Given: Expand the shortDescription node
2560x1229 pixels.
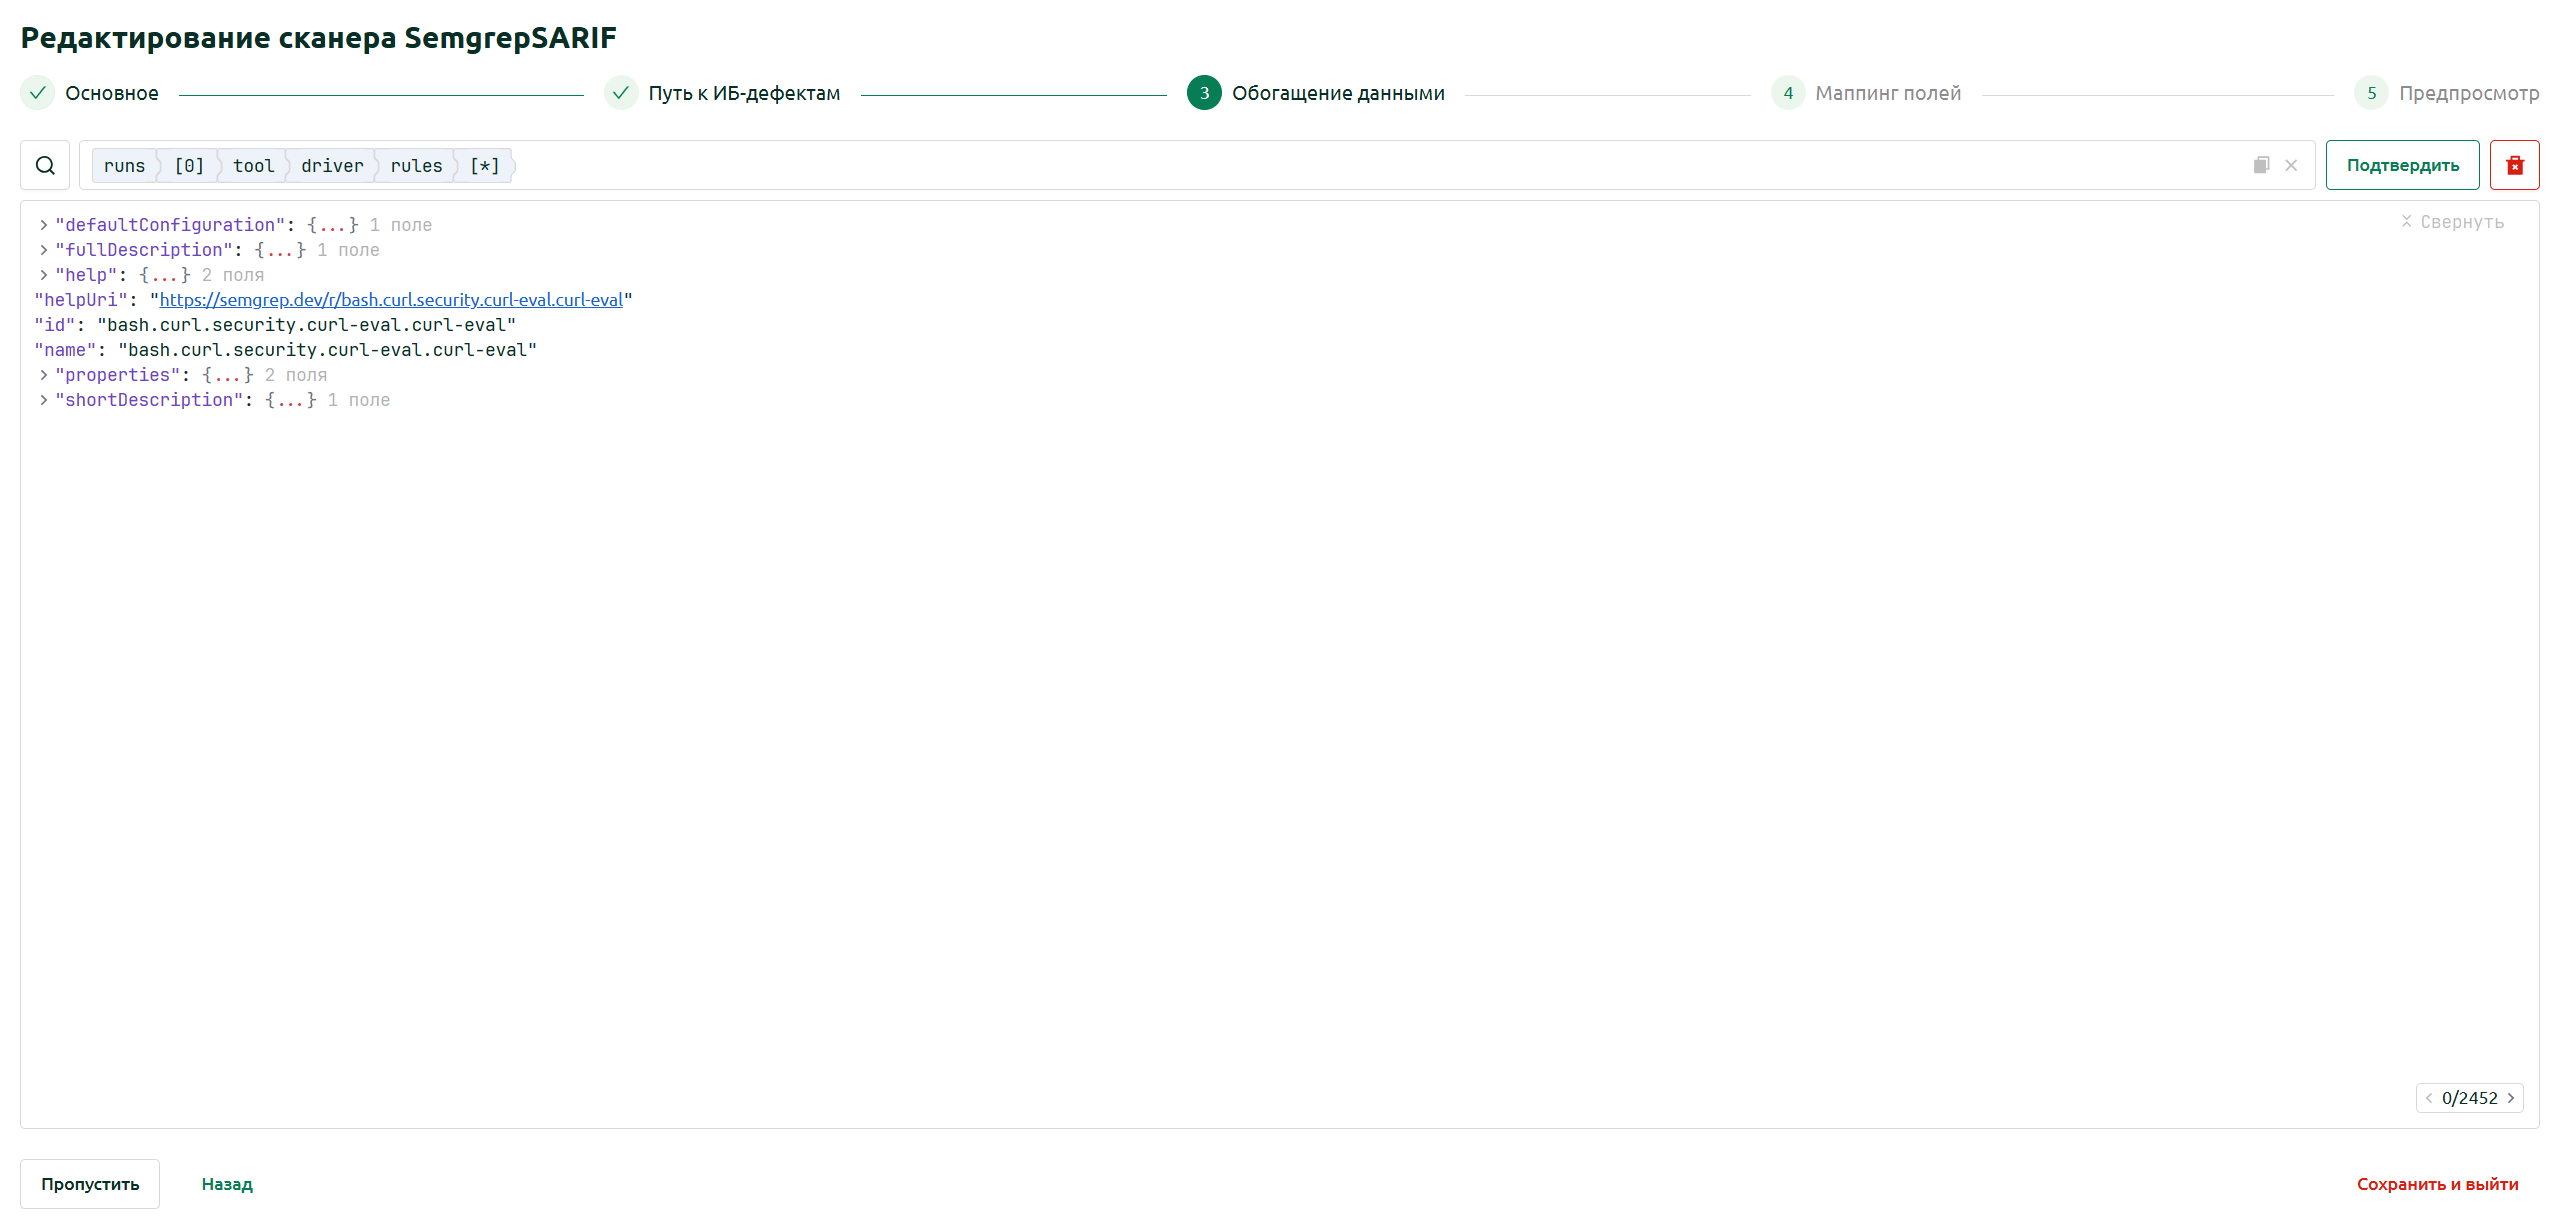Looking at the screenshot, I should 44,400.
